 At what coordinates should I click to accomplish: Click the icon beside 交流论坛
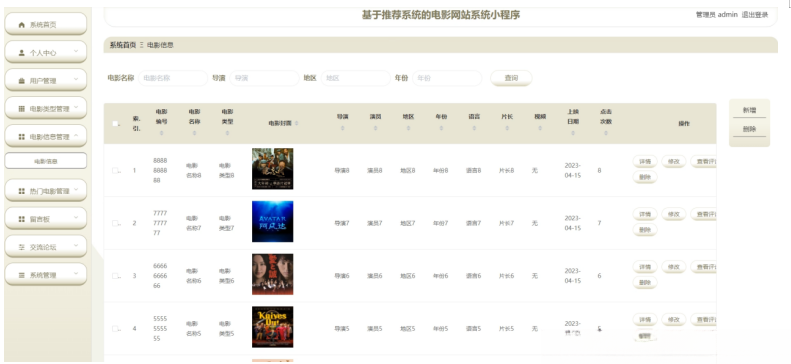(x=21, y=247)
